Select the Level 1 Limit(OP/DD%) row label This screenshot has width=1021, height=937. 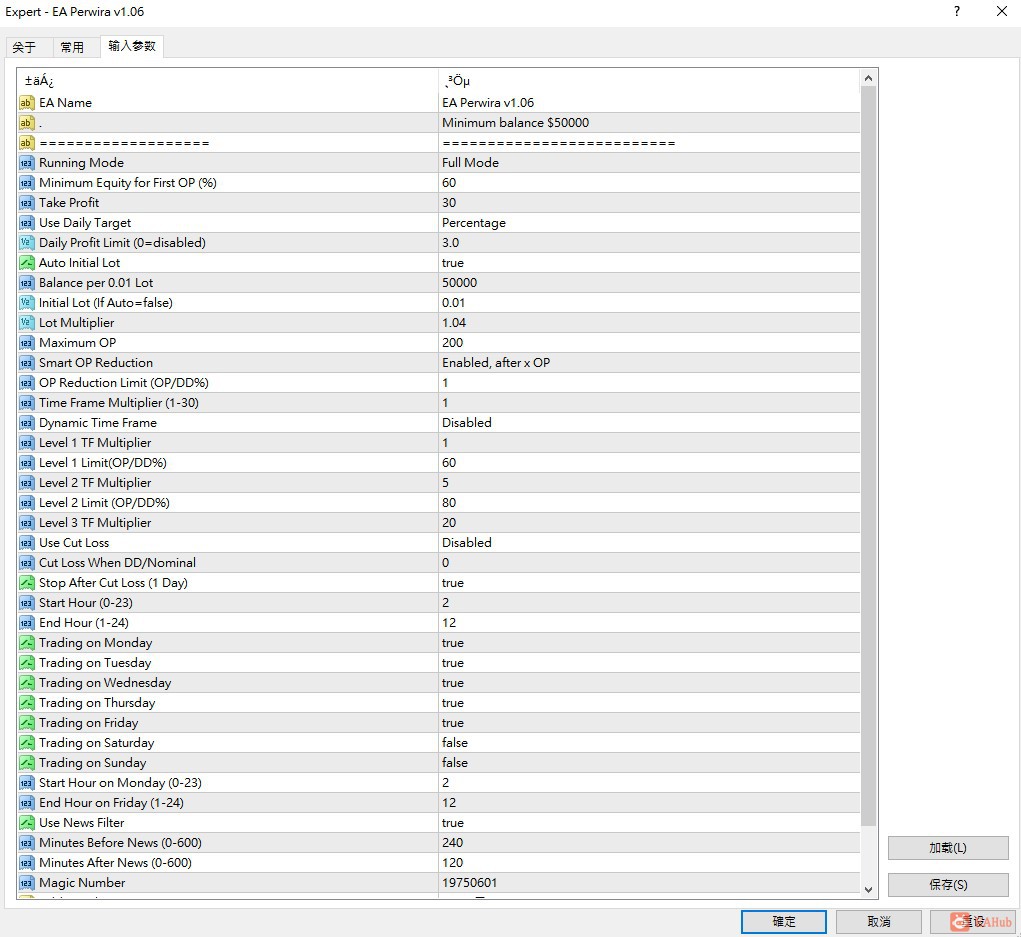103,463
